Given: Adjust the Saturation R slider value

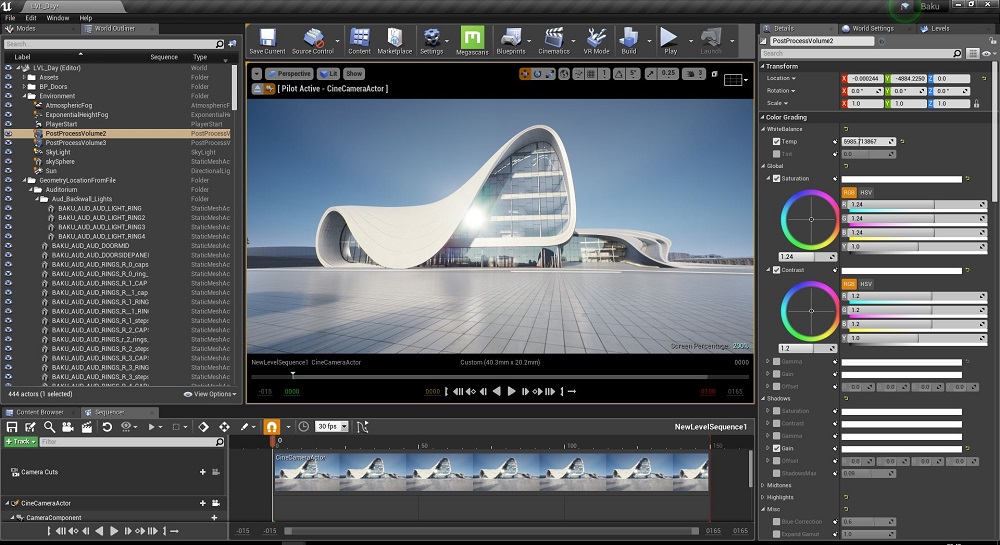Looking at the screenshot, I should click(x=915, y=205).
